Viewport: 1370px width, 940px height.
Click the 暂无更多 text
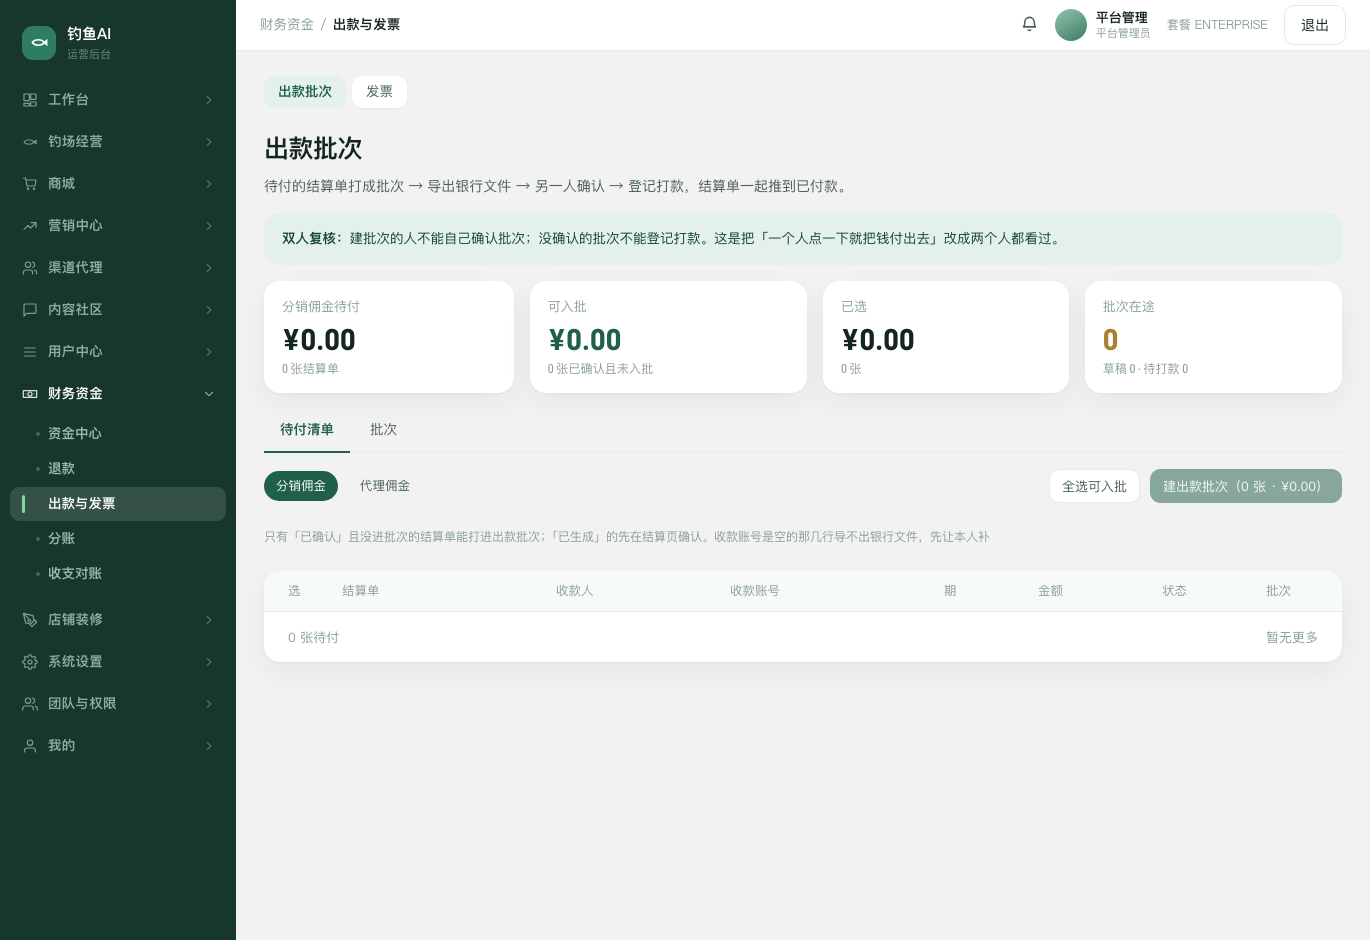coord(1292,638)
